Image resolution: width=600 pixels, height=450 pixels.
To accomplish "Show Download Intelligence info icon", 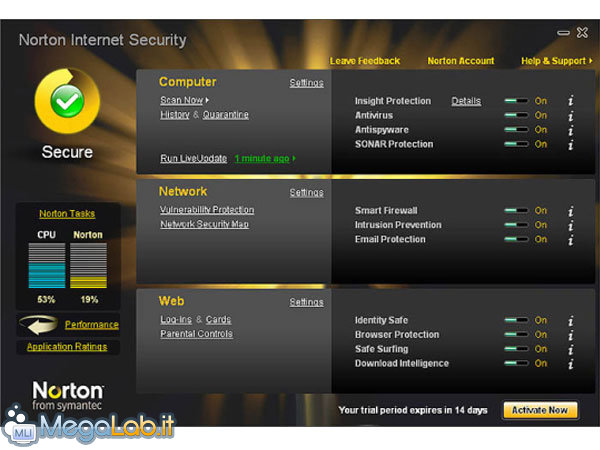I will (571, 364).
